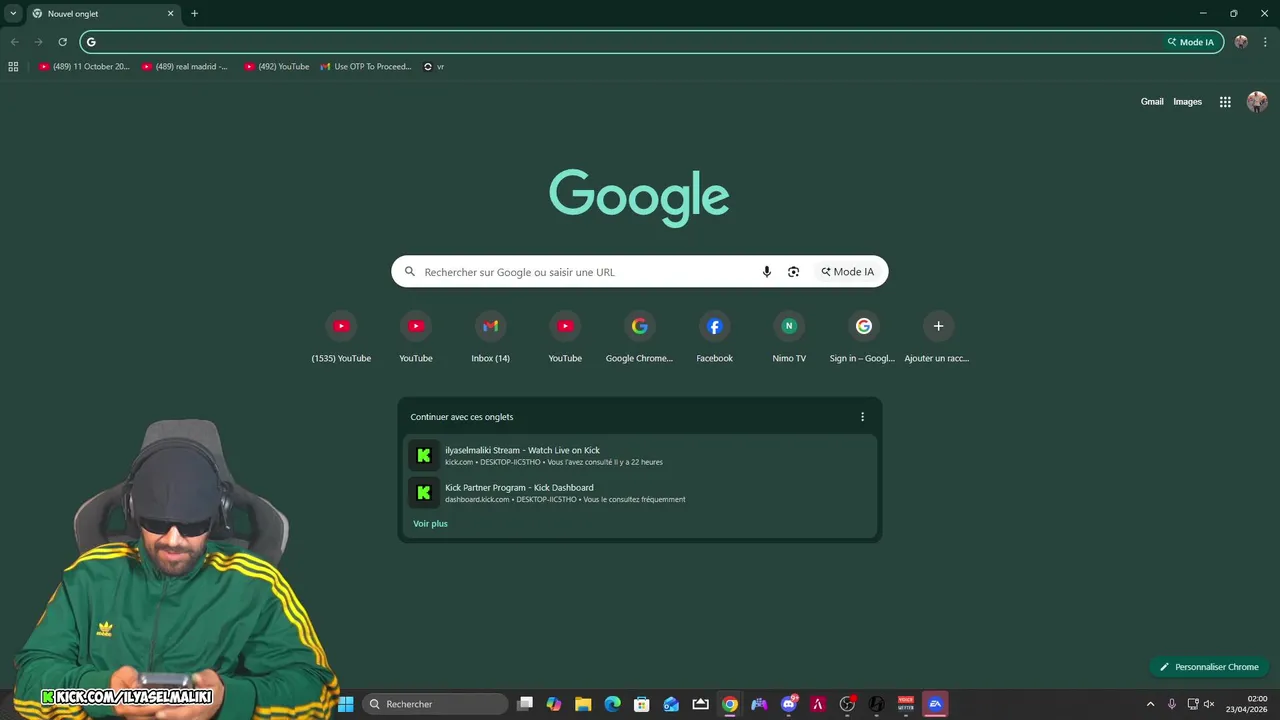Click the Google account avatar on the page

coord(1257,102)
